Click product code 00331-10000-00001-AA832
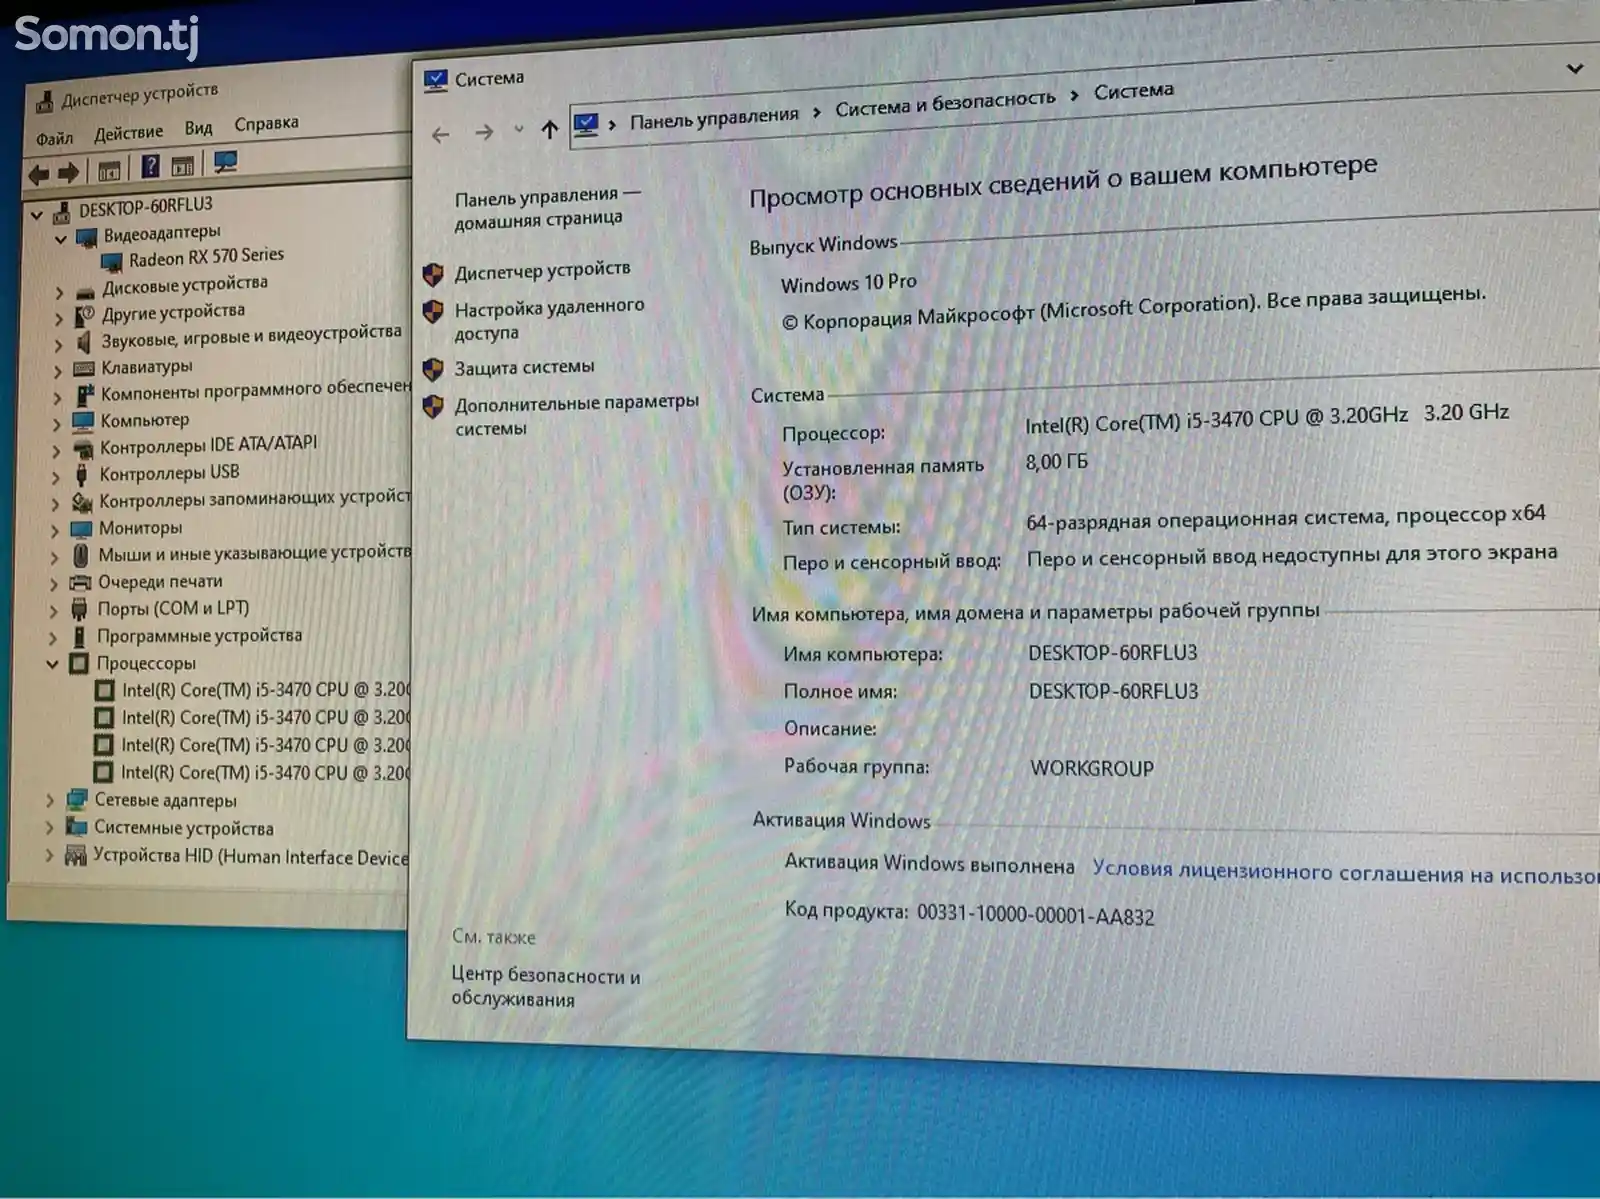The image size is (1600, 1199). (x=1035, y=914)
